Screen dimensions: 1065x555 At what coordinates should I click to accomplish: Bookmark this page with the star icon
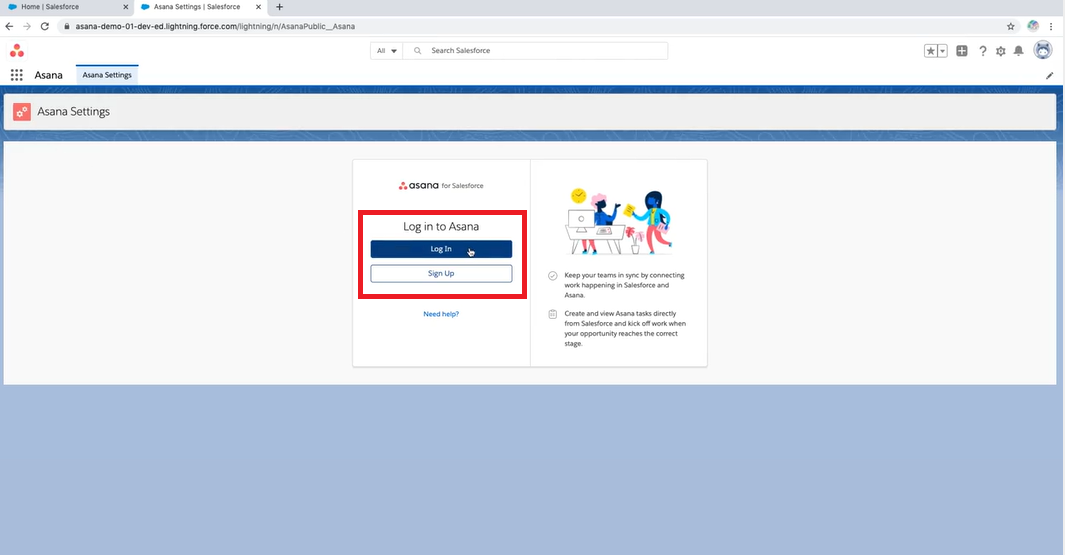click(x=1011, y=26)
